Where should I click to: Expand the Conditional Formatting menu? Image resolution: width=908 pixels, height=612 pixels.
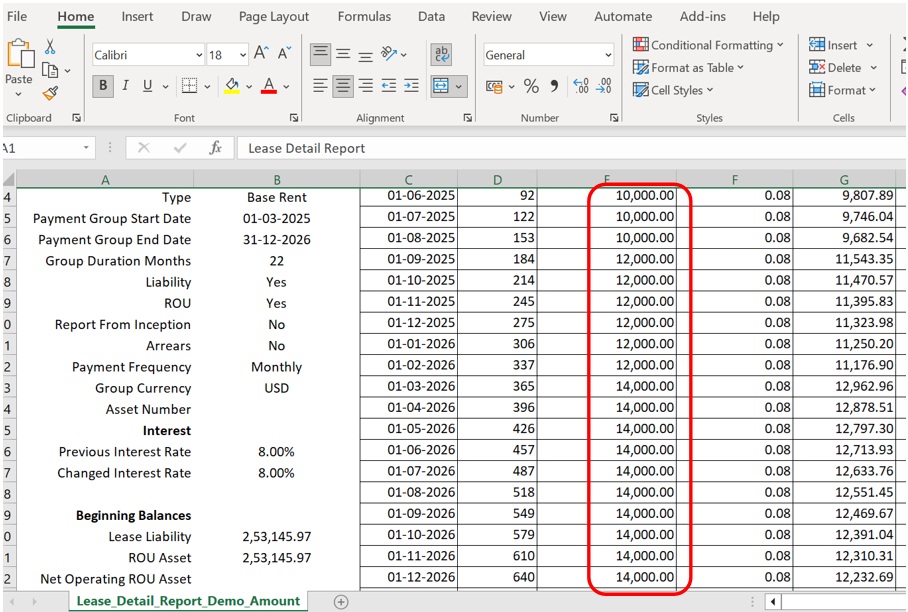[x=710, y=45]
